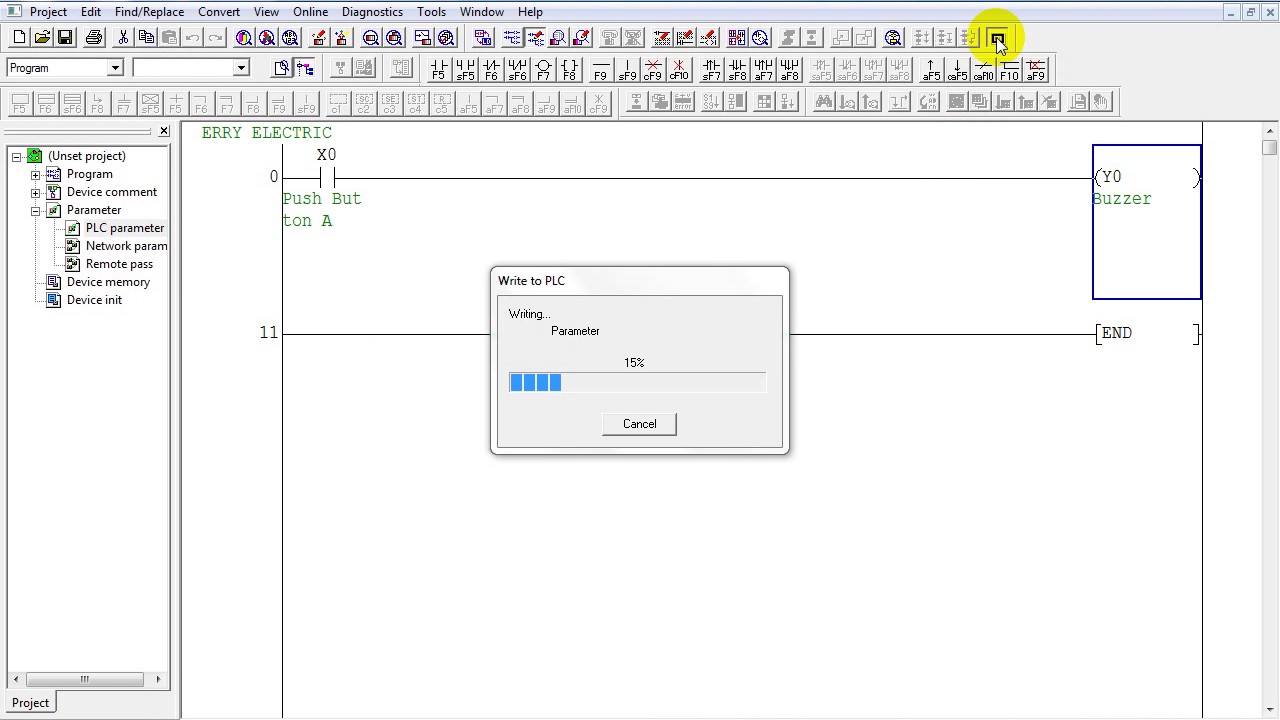Open the Edit menu
This screenshot has height=720, width=1280.
pyautogui.click(x=91, y=12)
